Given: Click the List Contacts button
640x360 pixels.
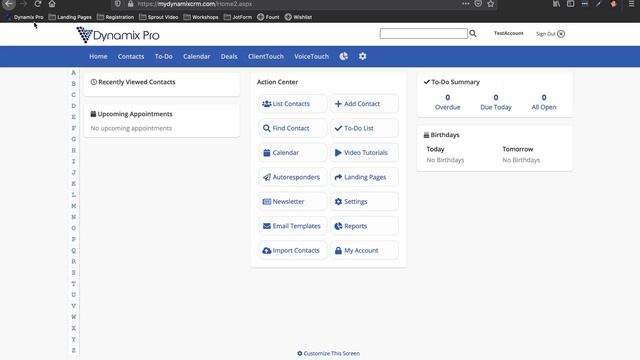Looking at the screenshot, I should pyautogui.click(x=293, y=104).
